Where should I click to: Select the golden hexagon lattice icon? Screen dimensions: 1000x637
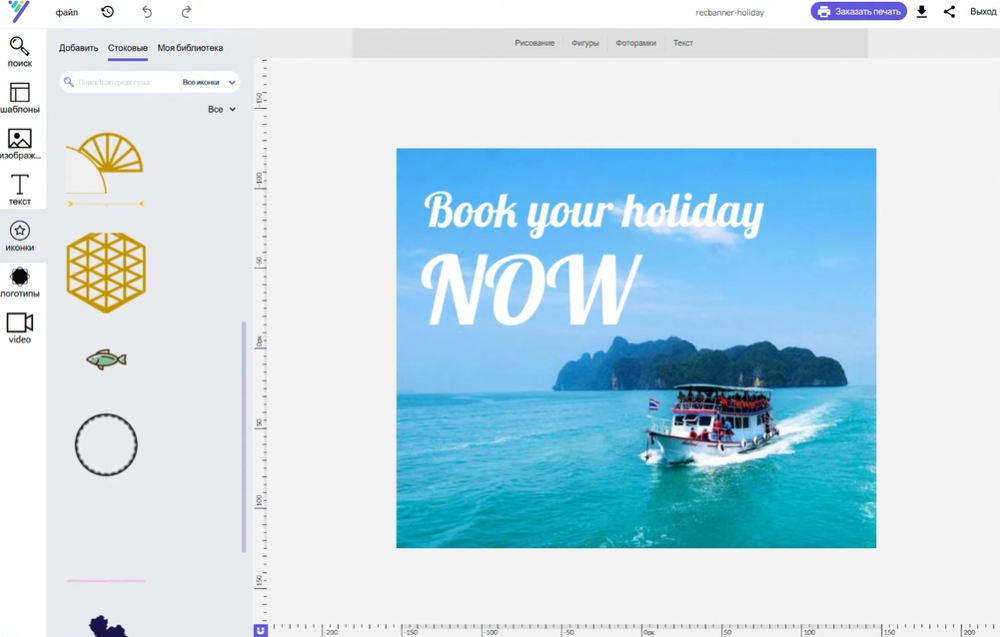pos(106,273)
